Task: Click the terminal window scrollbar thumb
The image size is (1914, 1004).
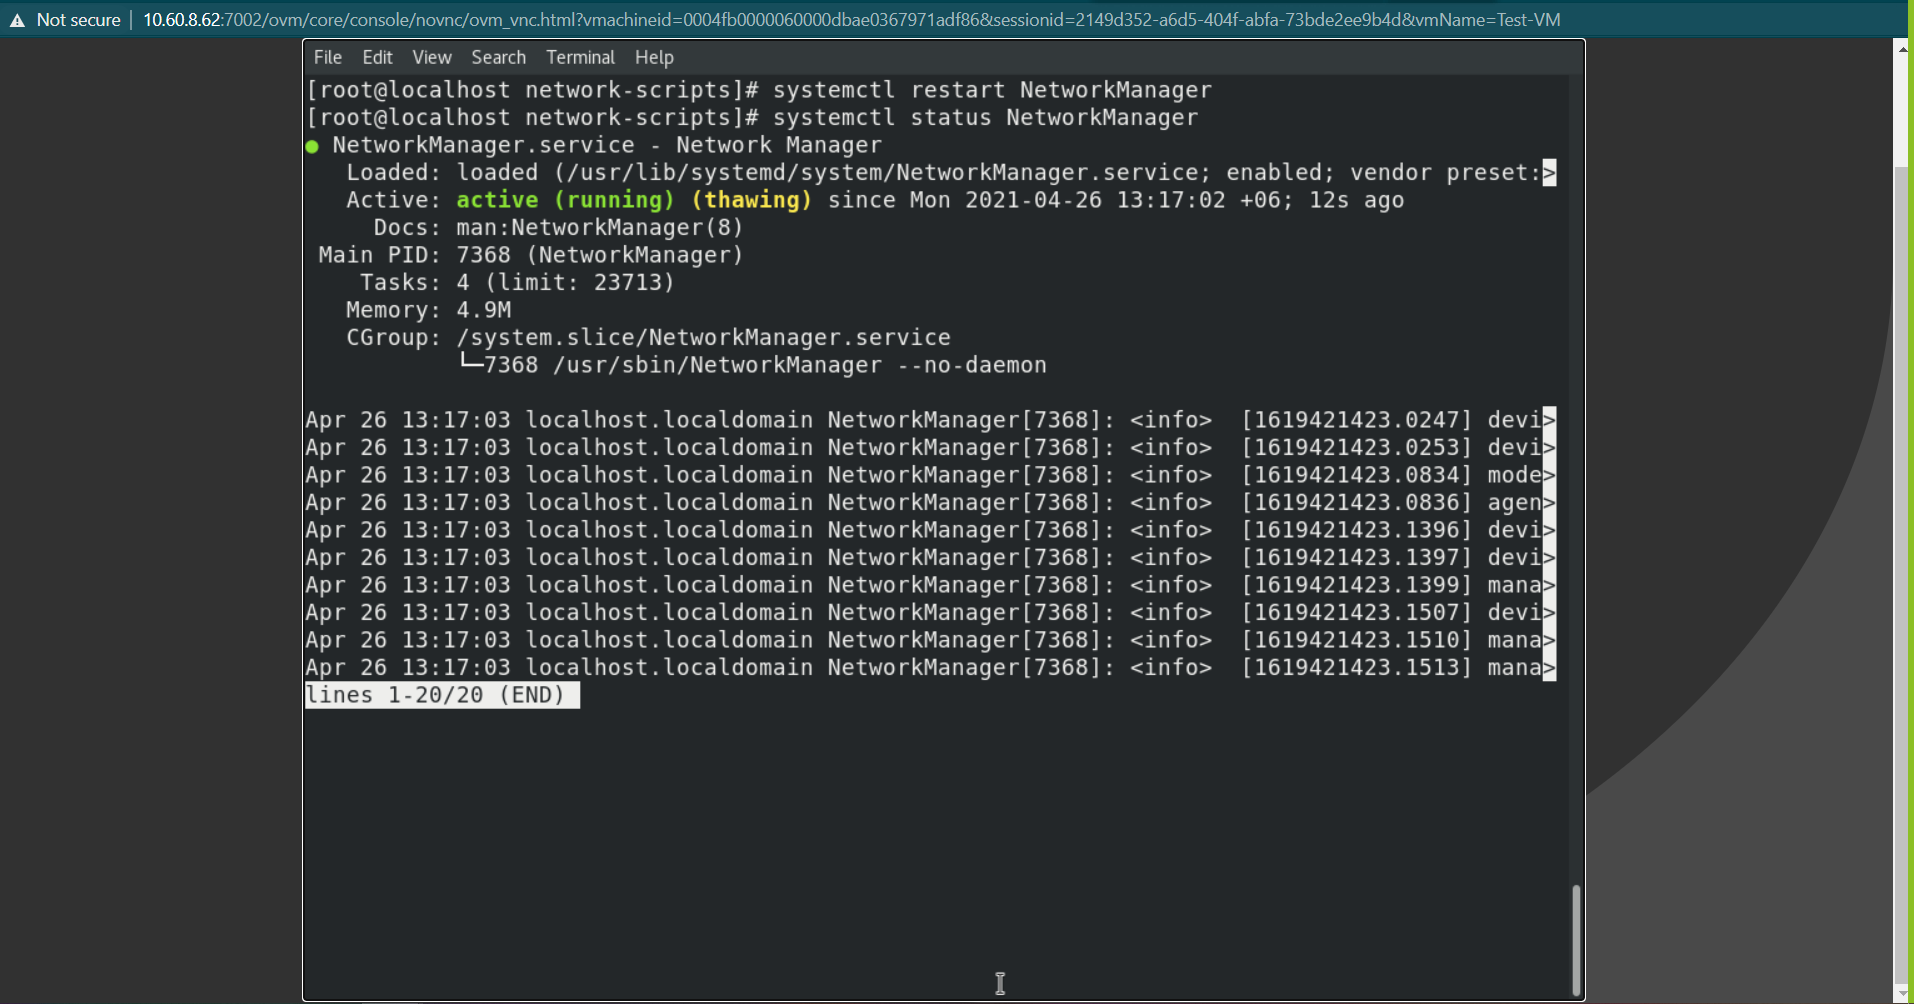Action: click(1576, 940)
